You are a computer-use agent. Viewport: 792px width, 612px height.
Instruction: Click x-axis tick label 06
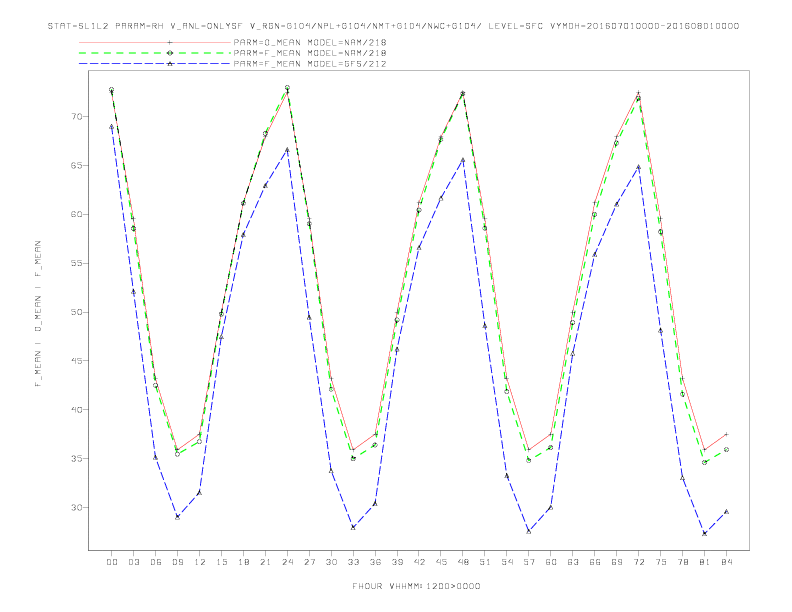[156, 562]
